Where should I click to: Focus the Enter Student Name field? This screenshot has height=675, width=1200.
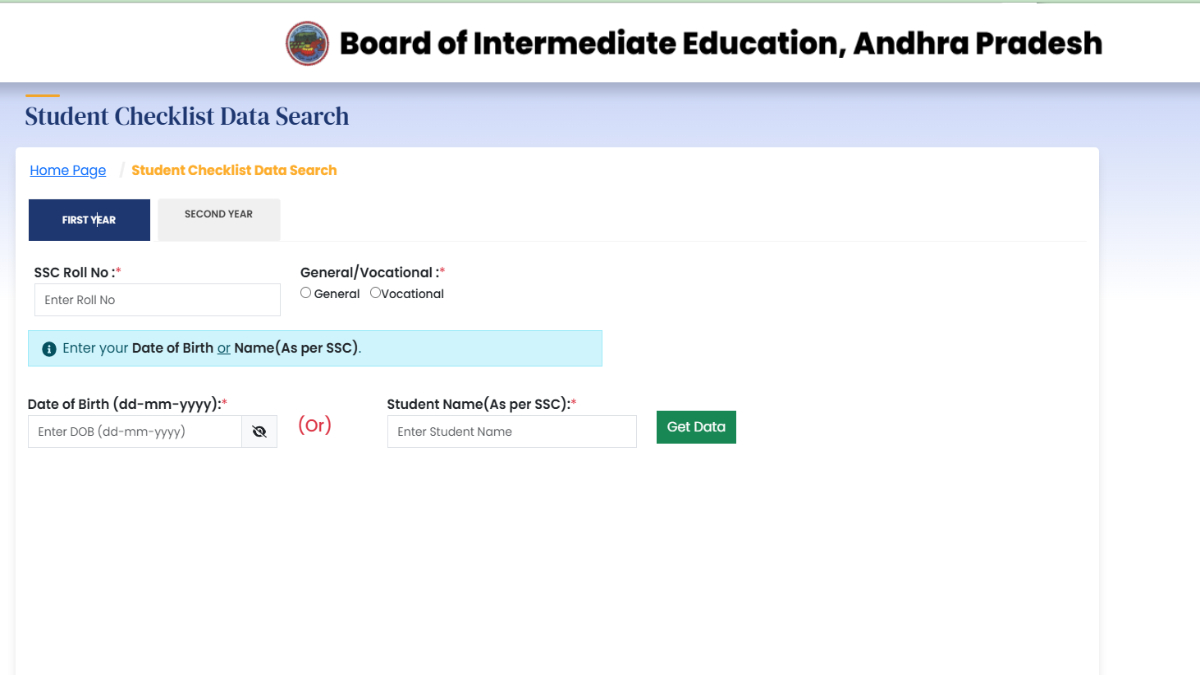(x=511, y=432)
